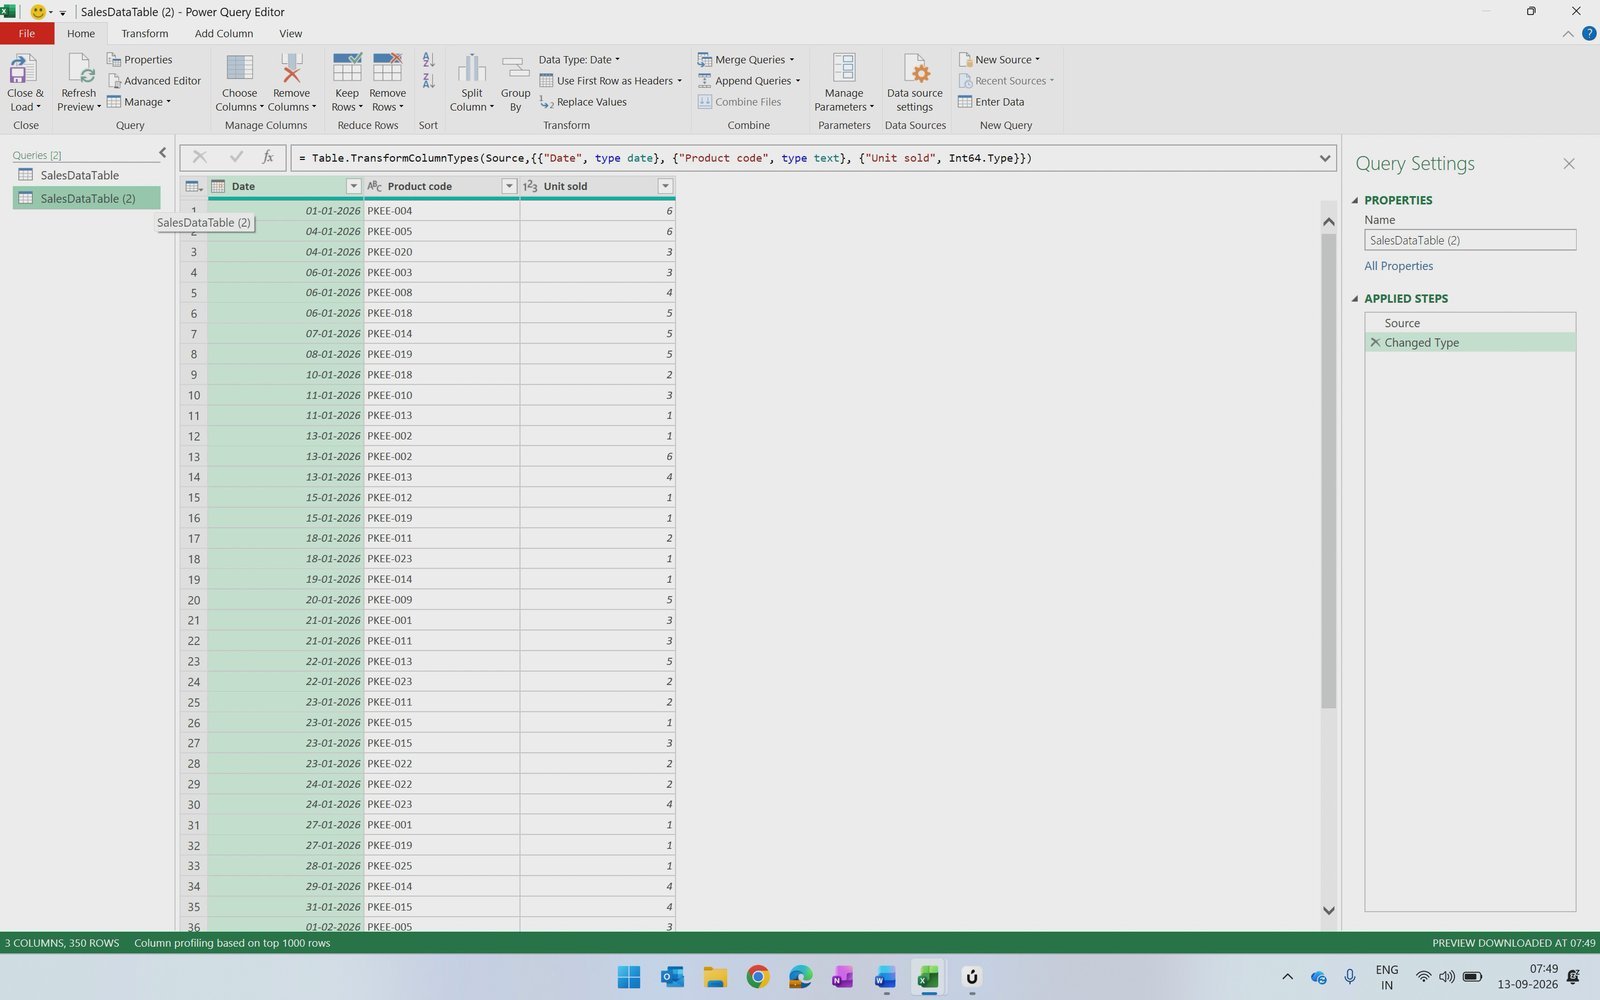Screen dimensions: 1600x1000
Task: Expand the formula bar
Action: 1325,158
